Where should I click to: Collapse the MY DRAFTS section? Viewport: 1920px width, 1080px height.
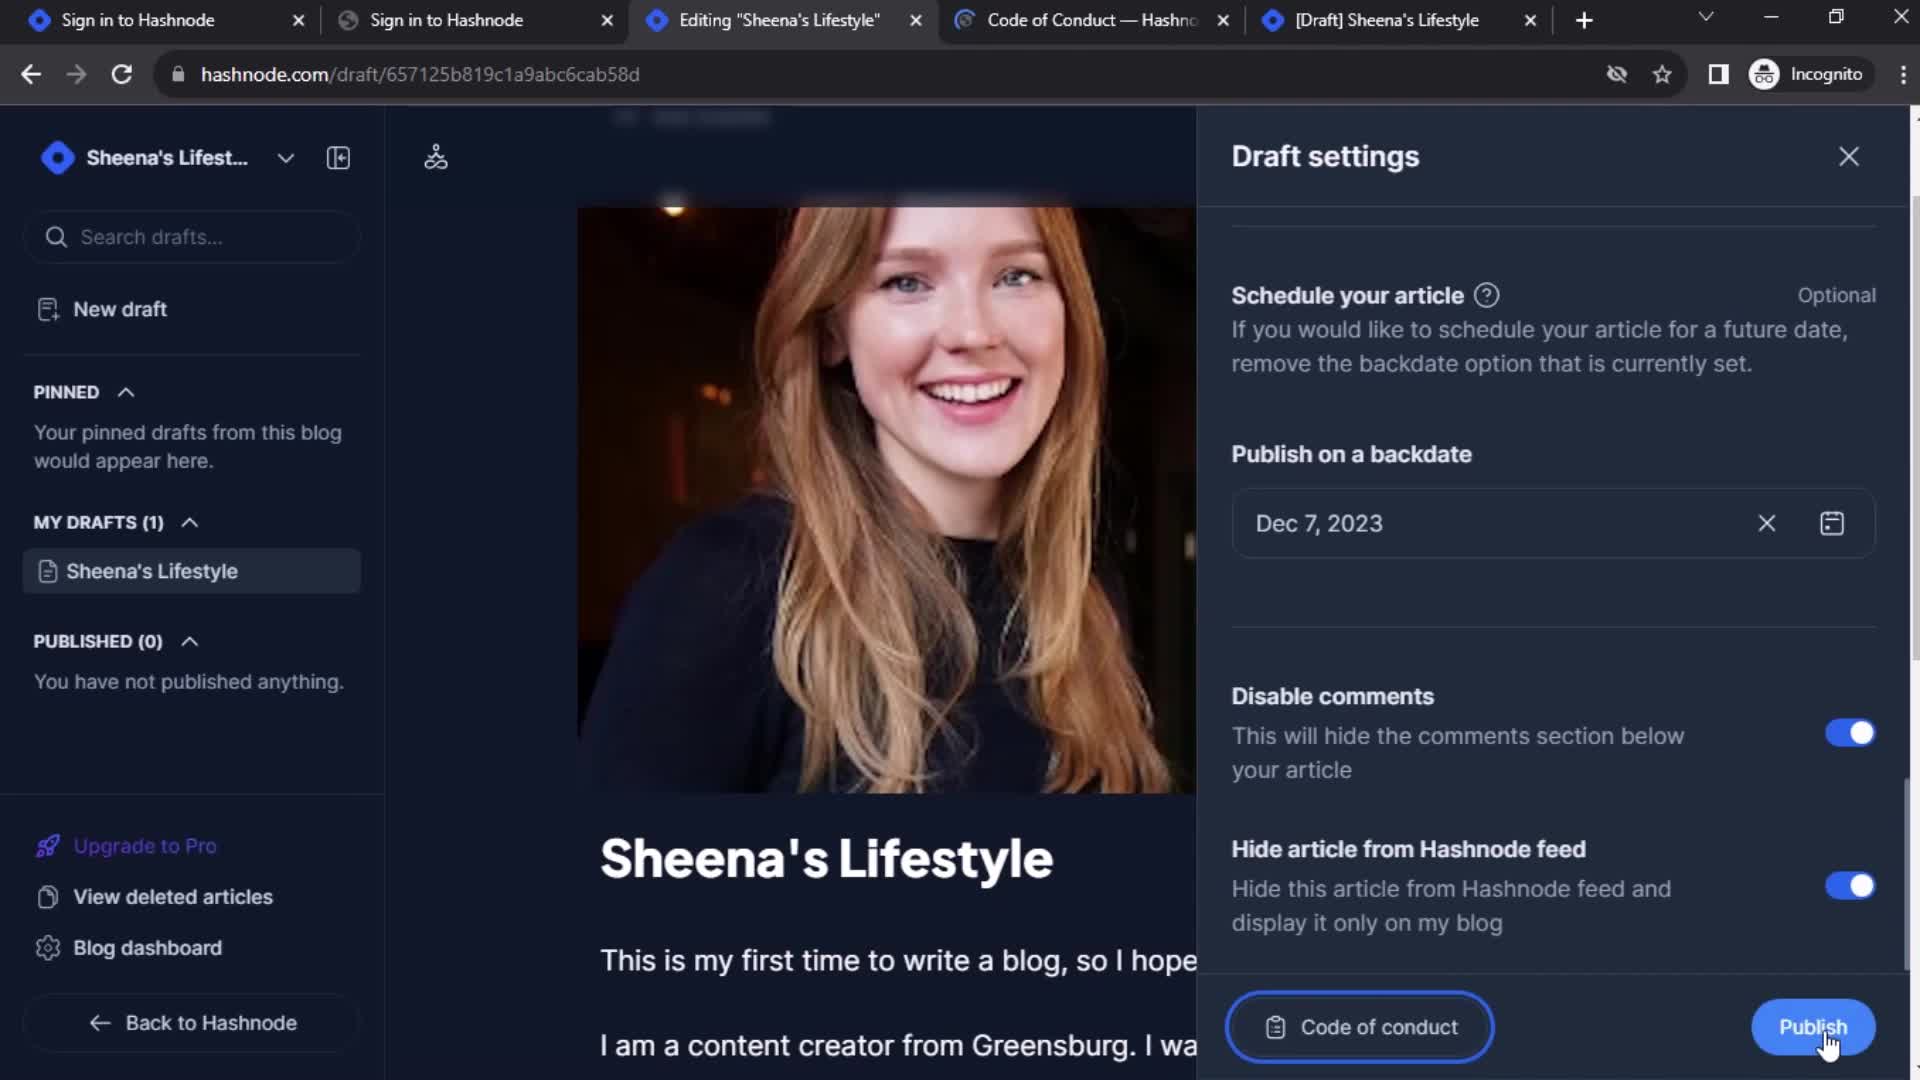pos(190,522)
